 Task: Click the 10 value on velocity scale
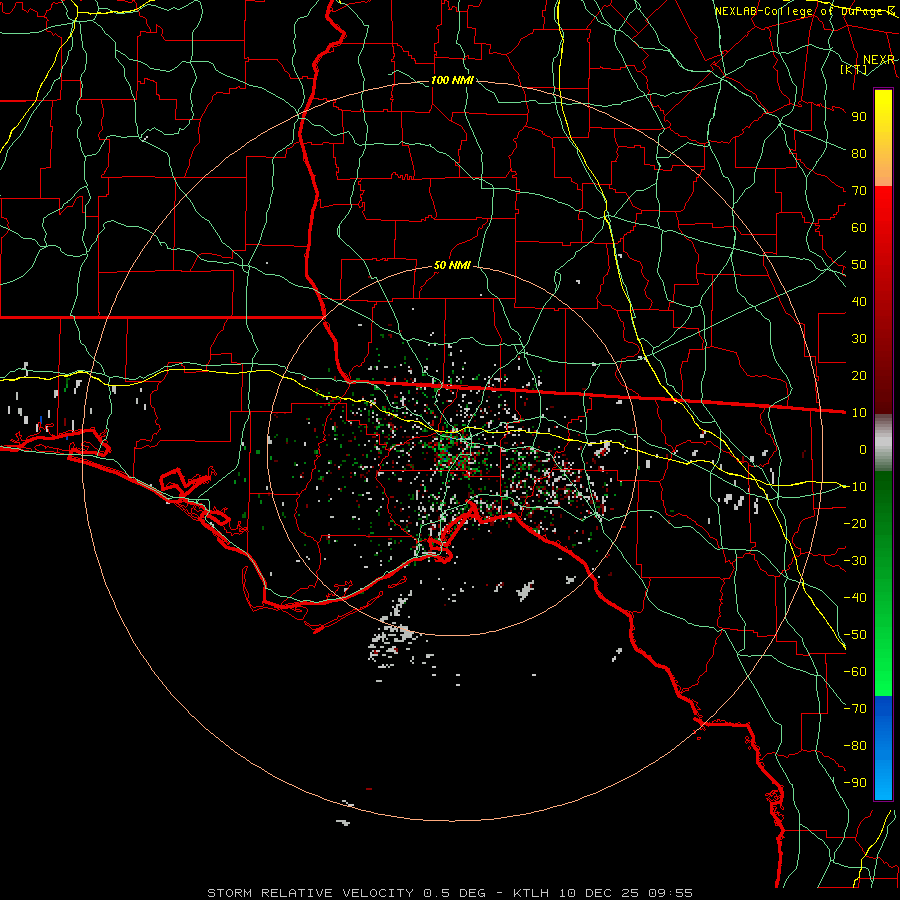coord(859,413)
